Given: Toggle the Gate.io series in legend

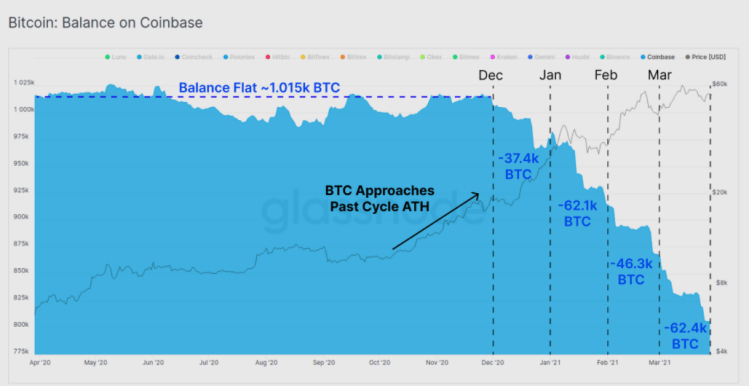Looking at the screenshot, I should (151, 57).
